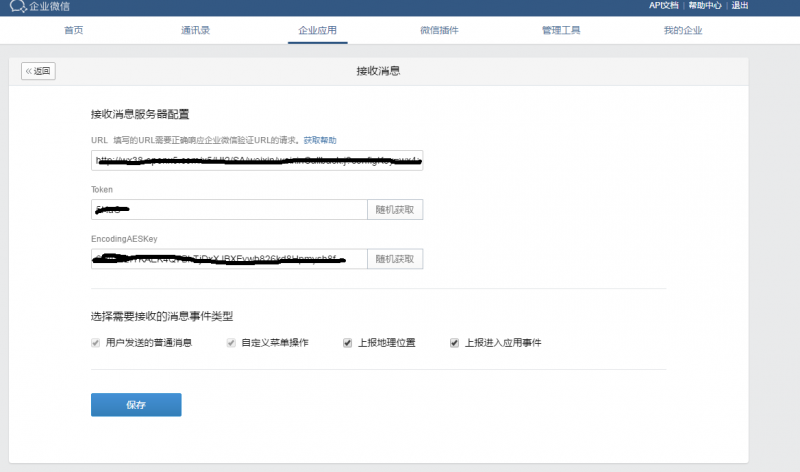Viewport: 800px width, 472px height.
Task: Click the EncodingAESKey label
Action: [124, 239]
